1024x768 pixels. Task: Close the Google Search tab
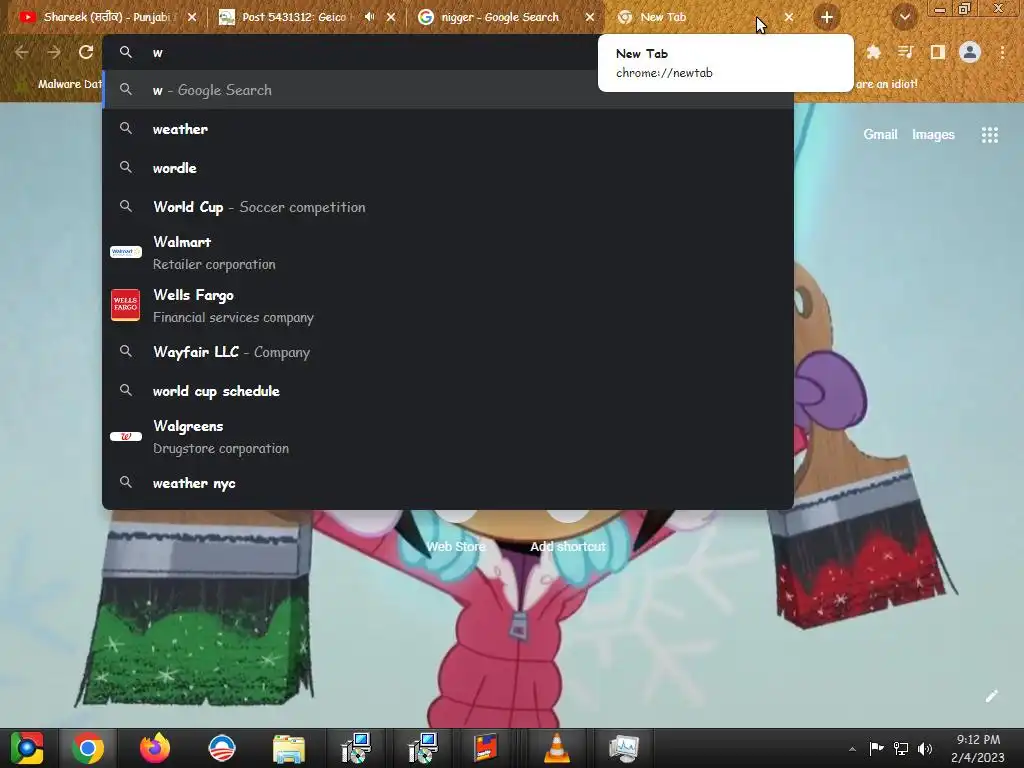[x=590, y=17]
